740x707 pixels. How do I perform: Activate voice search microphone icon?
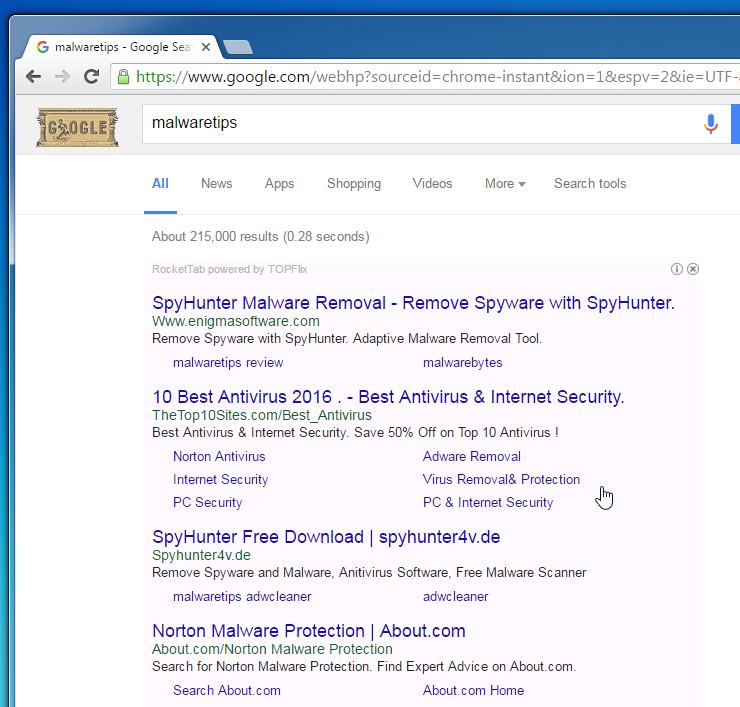coord(710,124)
